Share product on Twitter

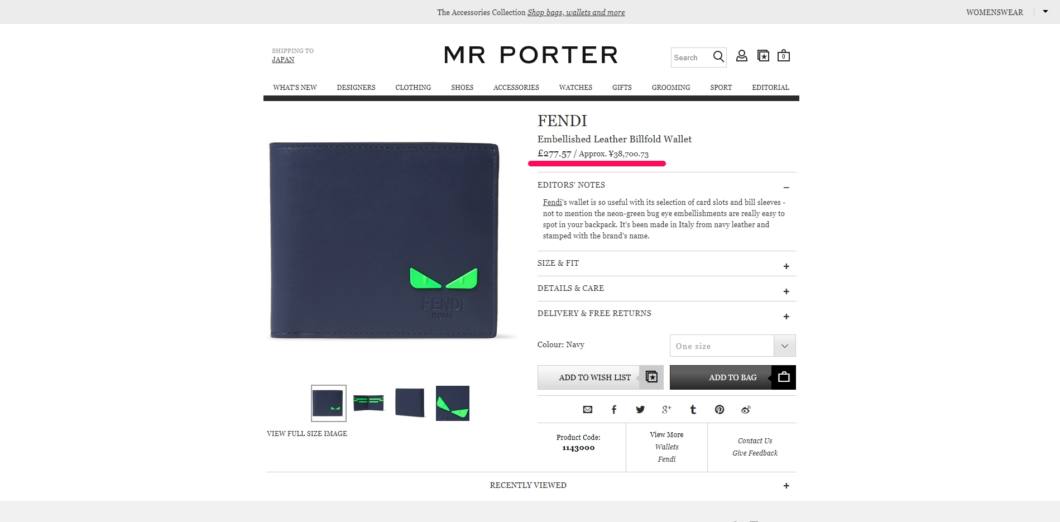(x=640, y=410)
